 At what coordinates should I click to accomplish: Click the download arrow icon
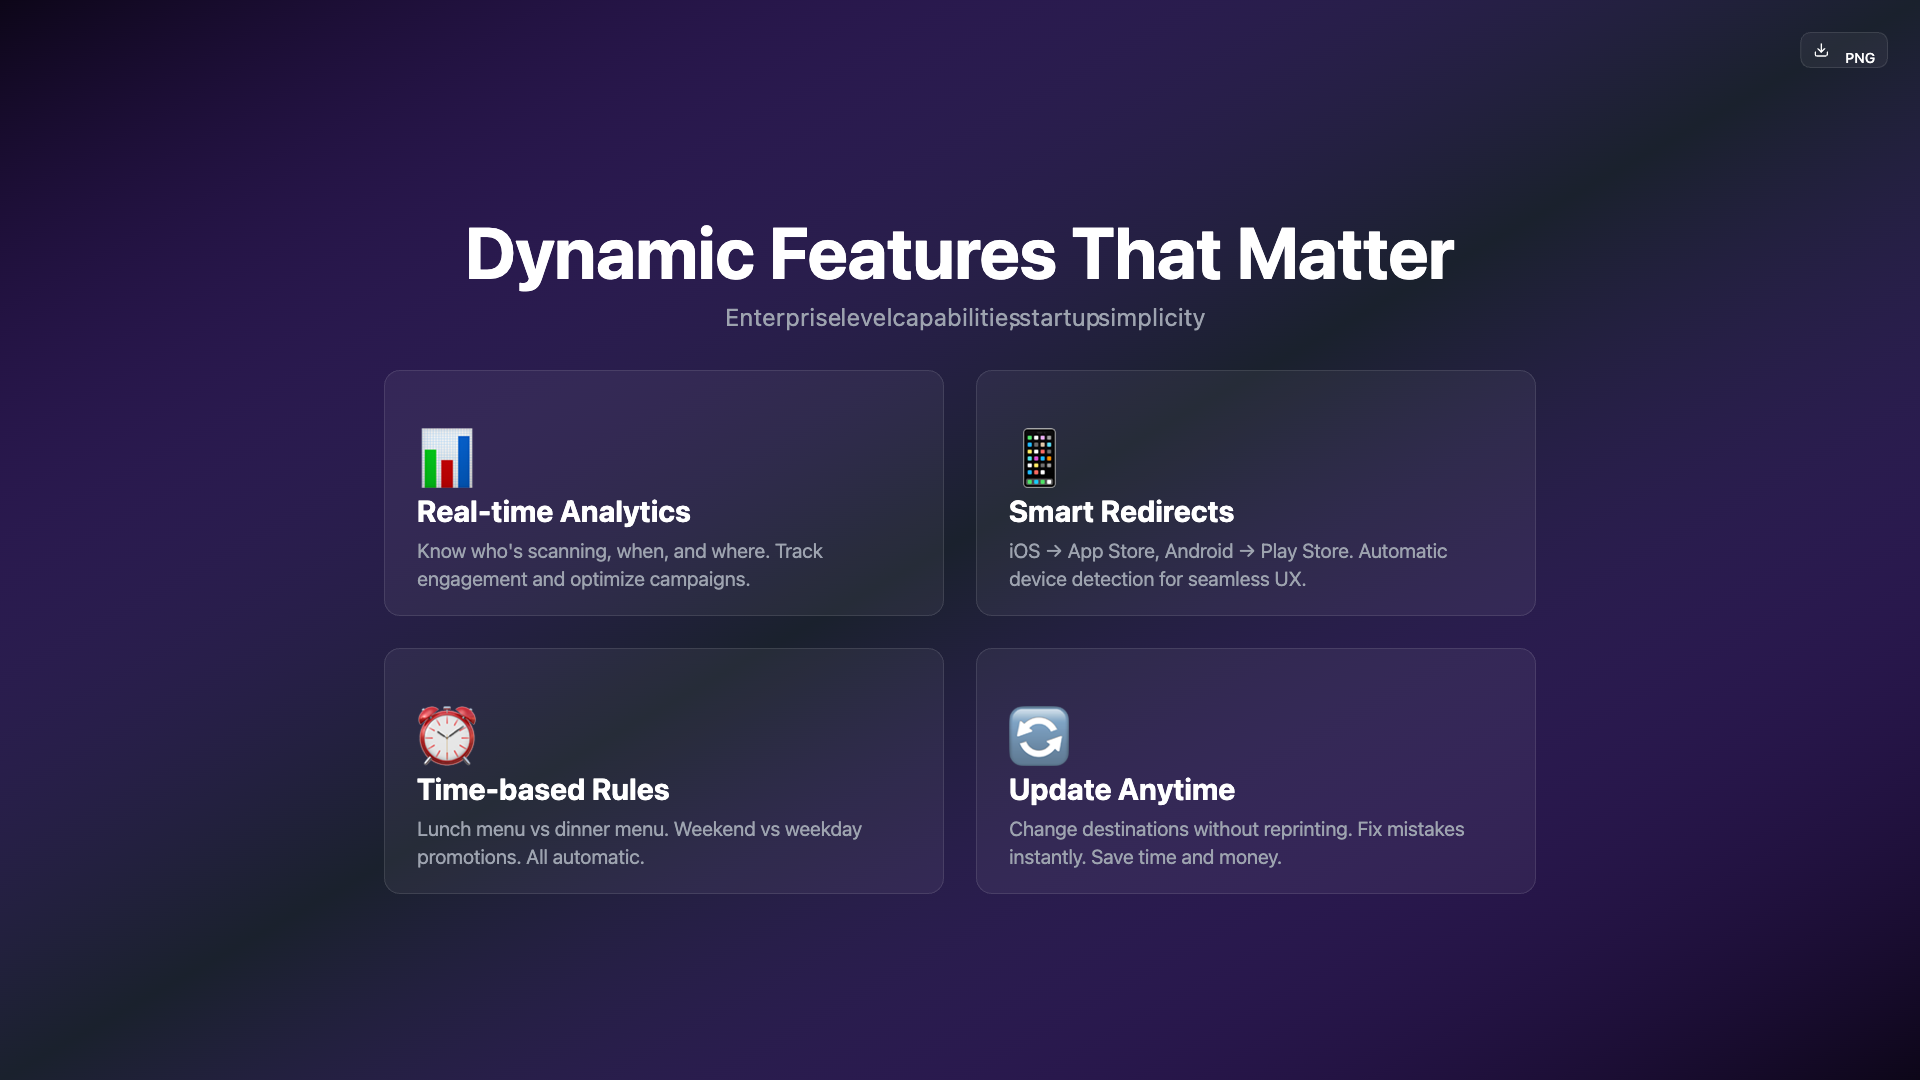[x=1821, y=50]
